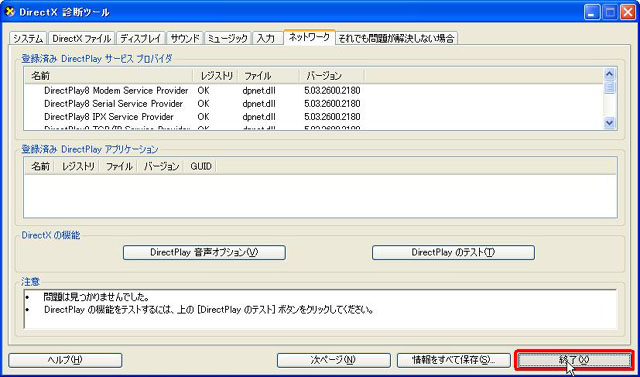Screen dimensions: 640x377
Task: Click ファイル header in applications list
Action: tap(118, 166)
